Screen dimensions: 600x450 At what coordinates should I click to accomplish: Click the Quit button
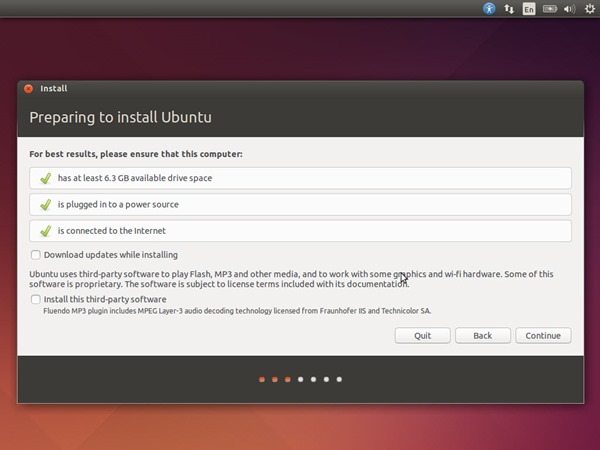pyautogui.click(x=422, y=336)
